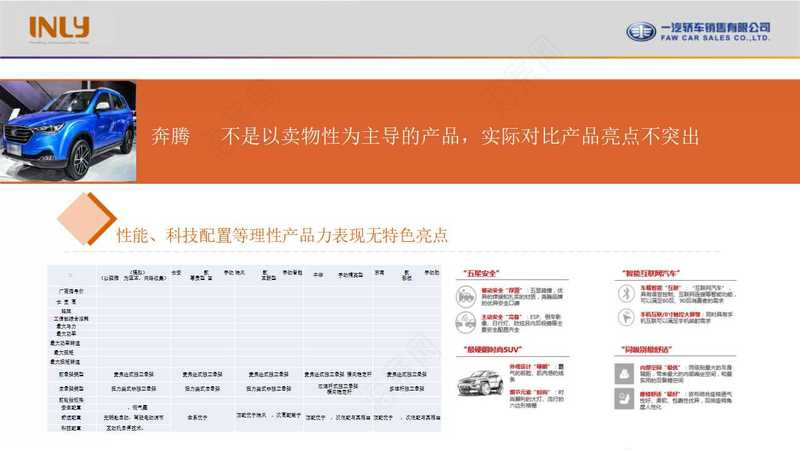Screen dimensions: 800x450
Task: Click the comparison table header row
Action: coord(244,275)
